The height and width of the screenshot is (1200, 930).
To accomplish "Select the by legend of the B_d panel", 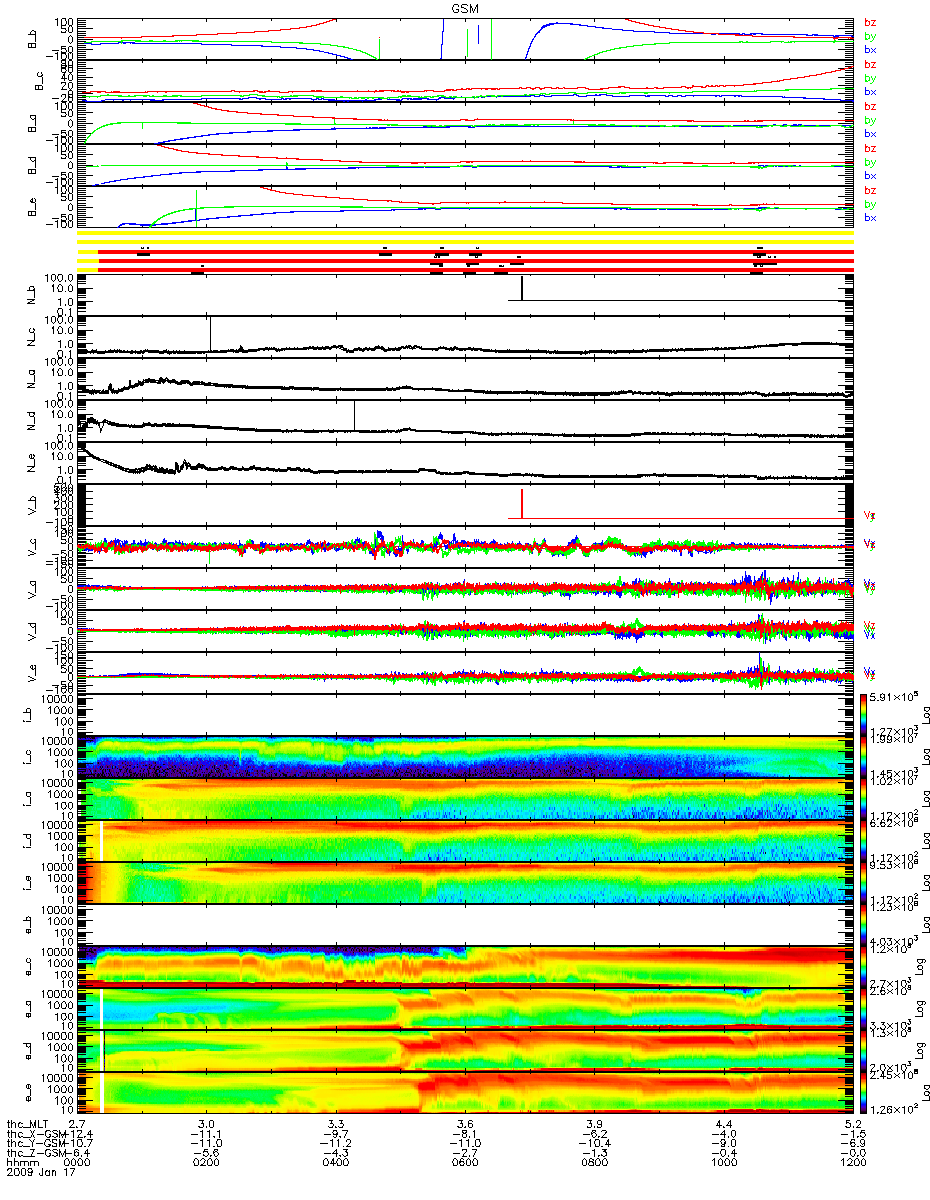I will point(870,162).
